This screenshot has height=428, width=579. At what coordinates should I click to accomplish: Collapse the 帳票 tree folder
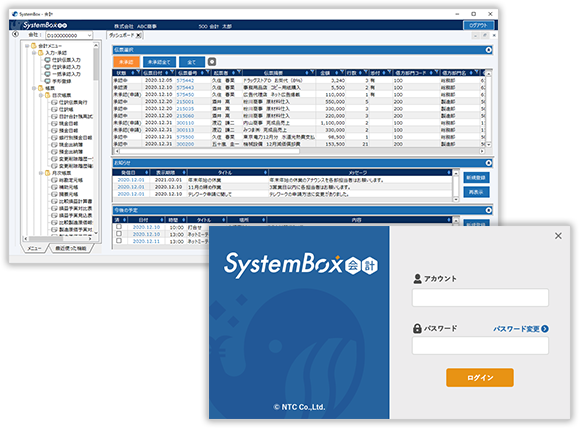pyautogui.click(x=34, y=88)
